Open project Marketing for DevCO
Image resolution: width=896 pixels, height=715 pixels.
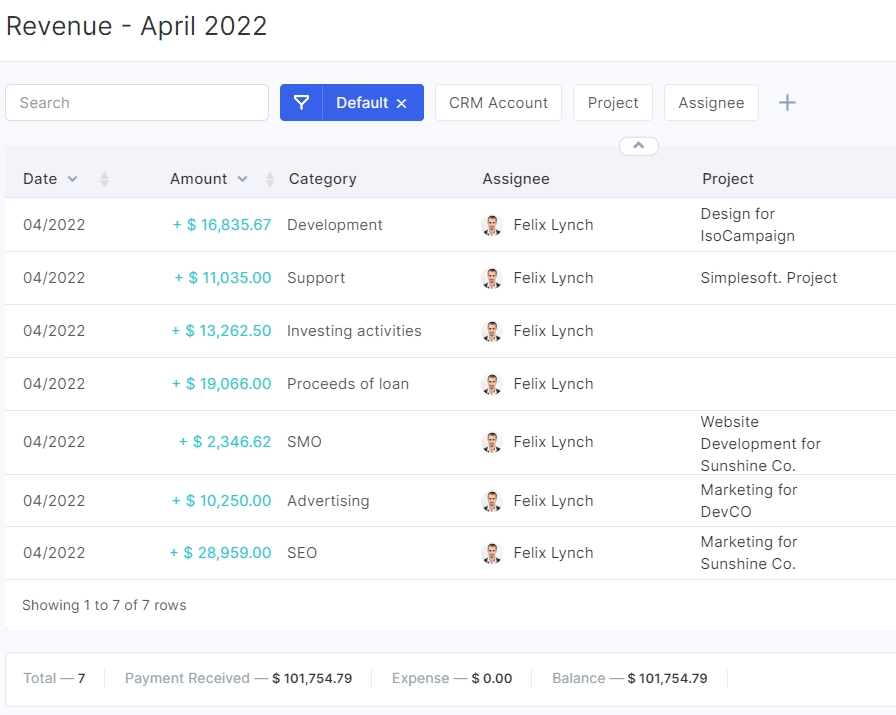point(749,501)
